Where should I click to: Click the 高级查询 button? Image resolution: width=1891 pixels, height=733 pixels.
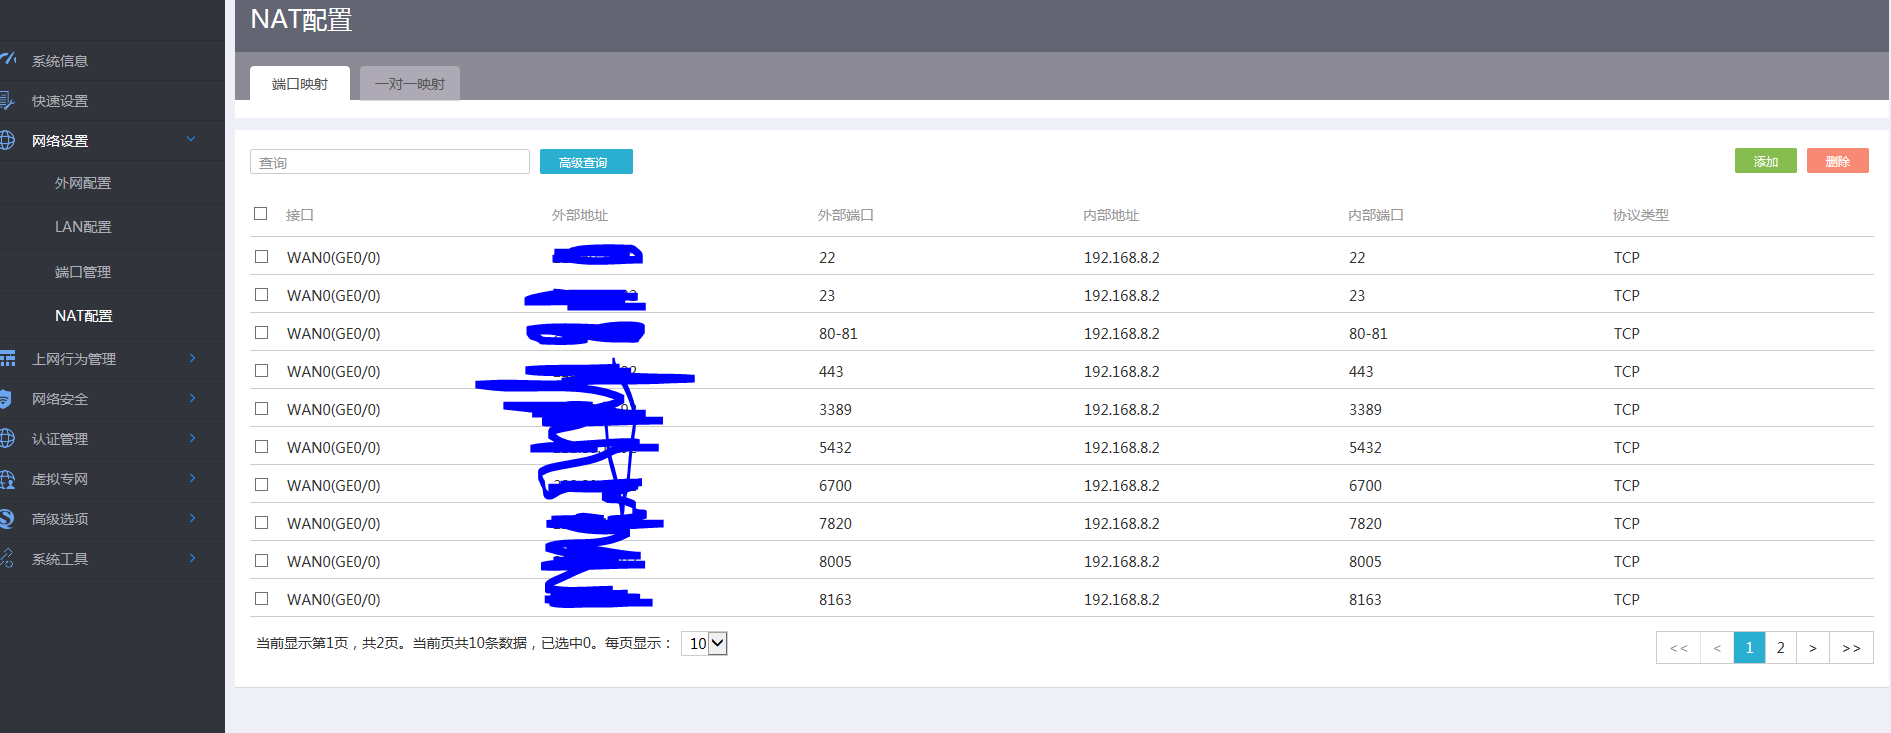[586, 162]
